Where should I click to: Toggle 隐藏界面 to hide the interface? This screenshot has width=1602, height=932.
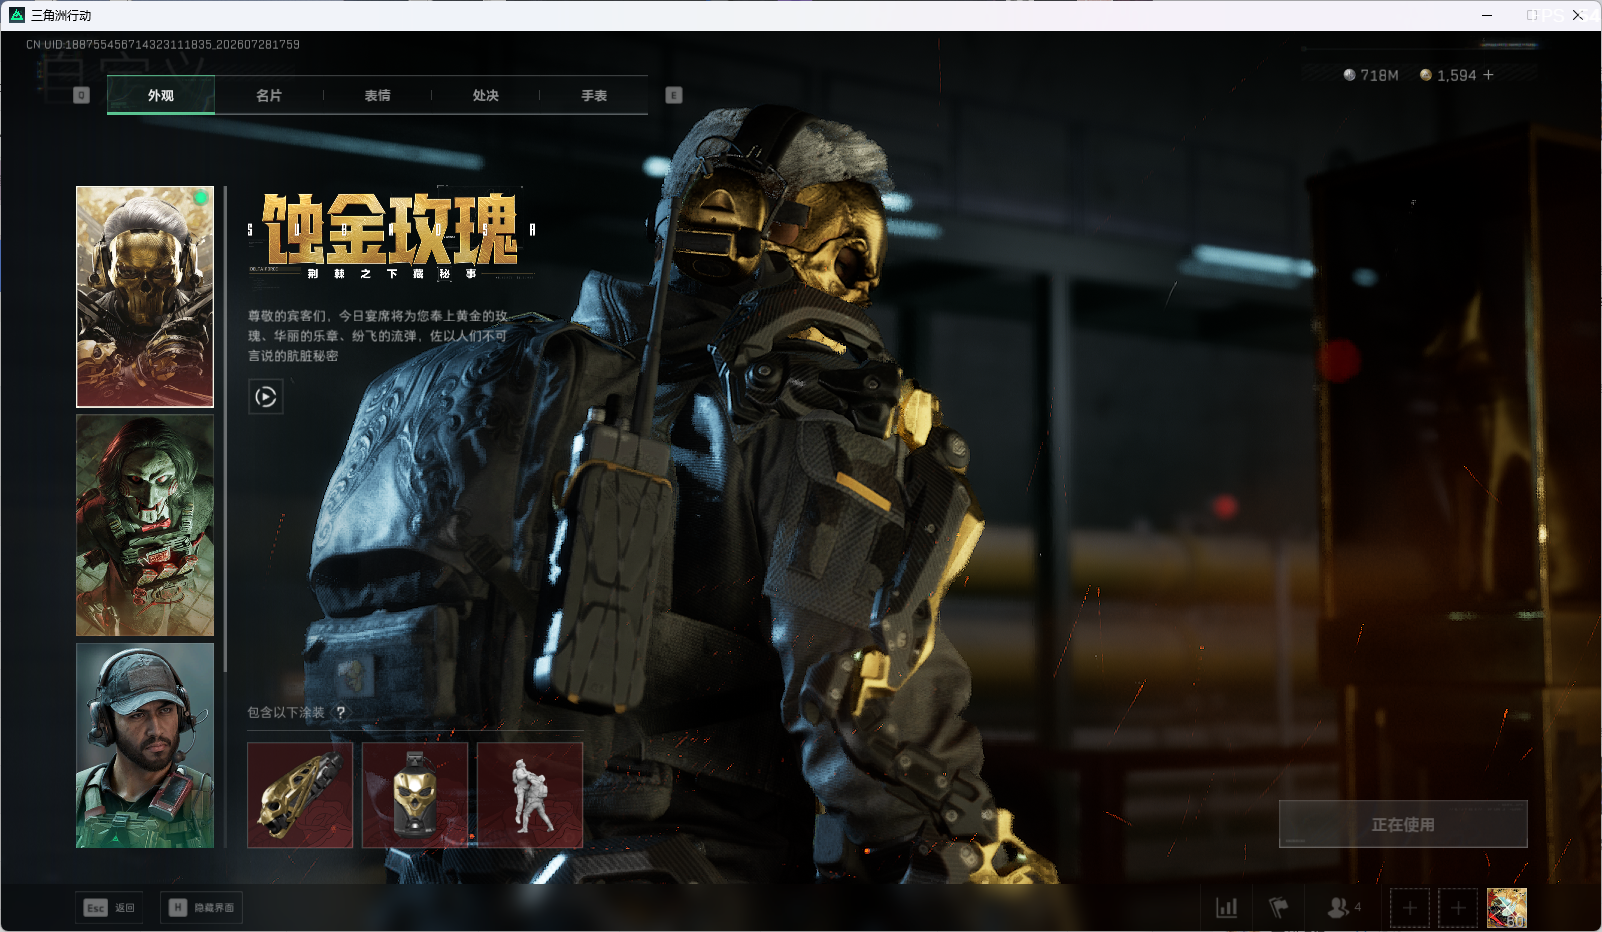(201, 907)
